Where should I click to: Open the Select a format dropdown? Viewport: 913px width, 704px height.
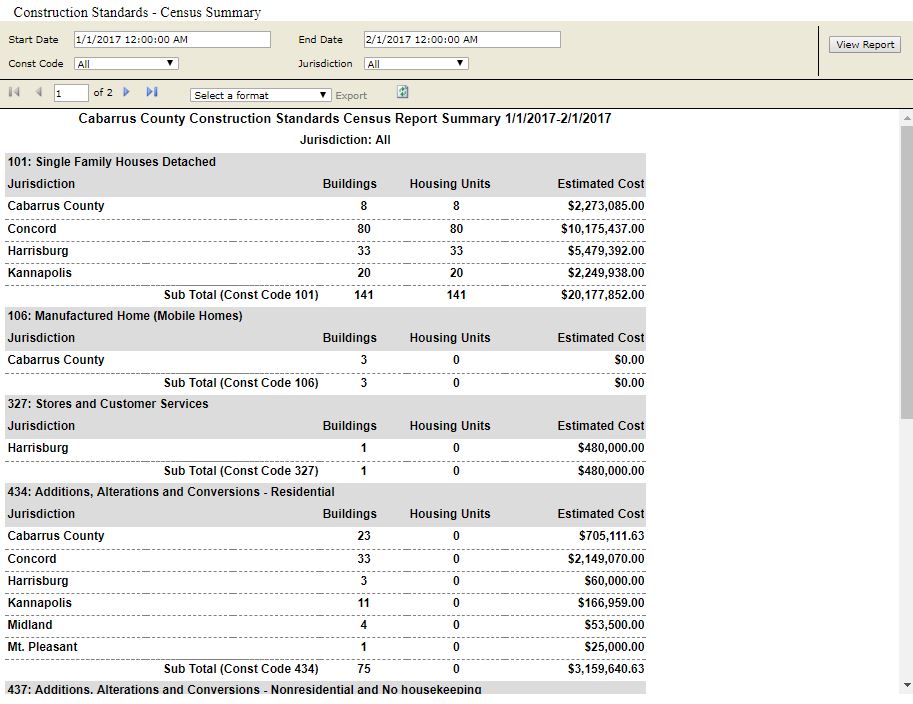(260, 95)
